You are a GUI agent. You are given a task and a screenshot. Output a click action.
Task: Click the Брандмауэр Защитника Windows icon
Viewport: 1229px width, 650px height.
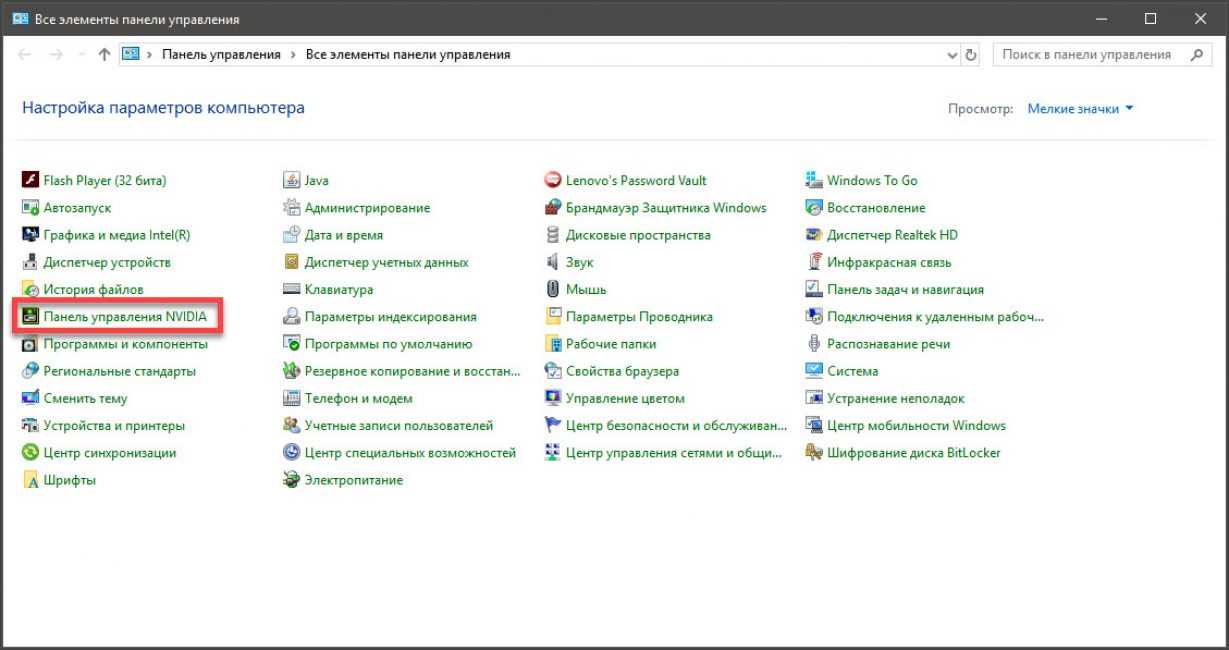coord(553,208)
